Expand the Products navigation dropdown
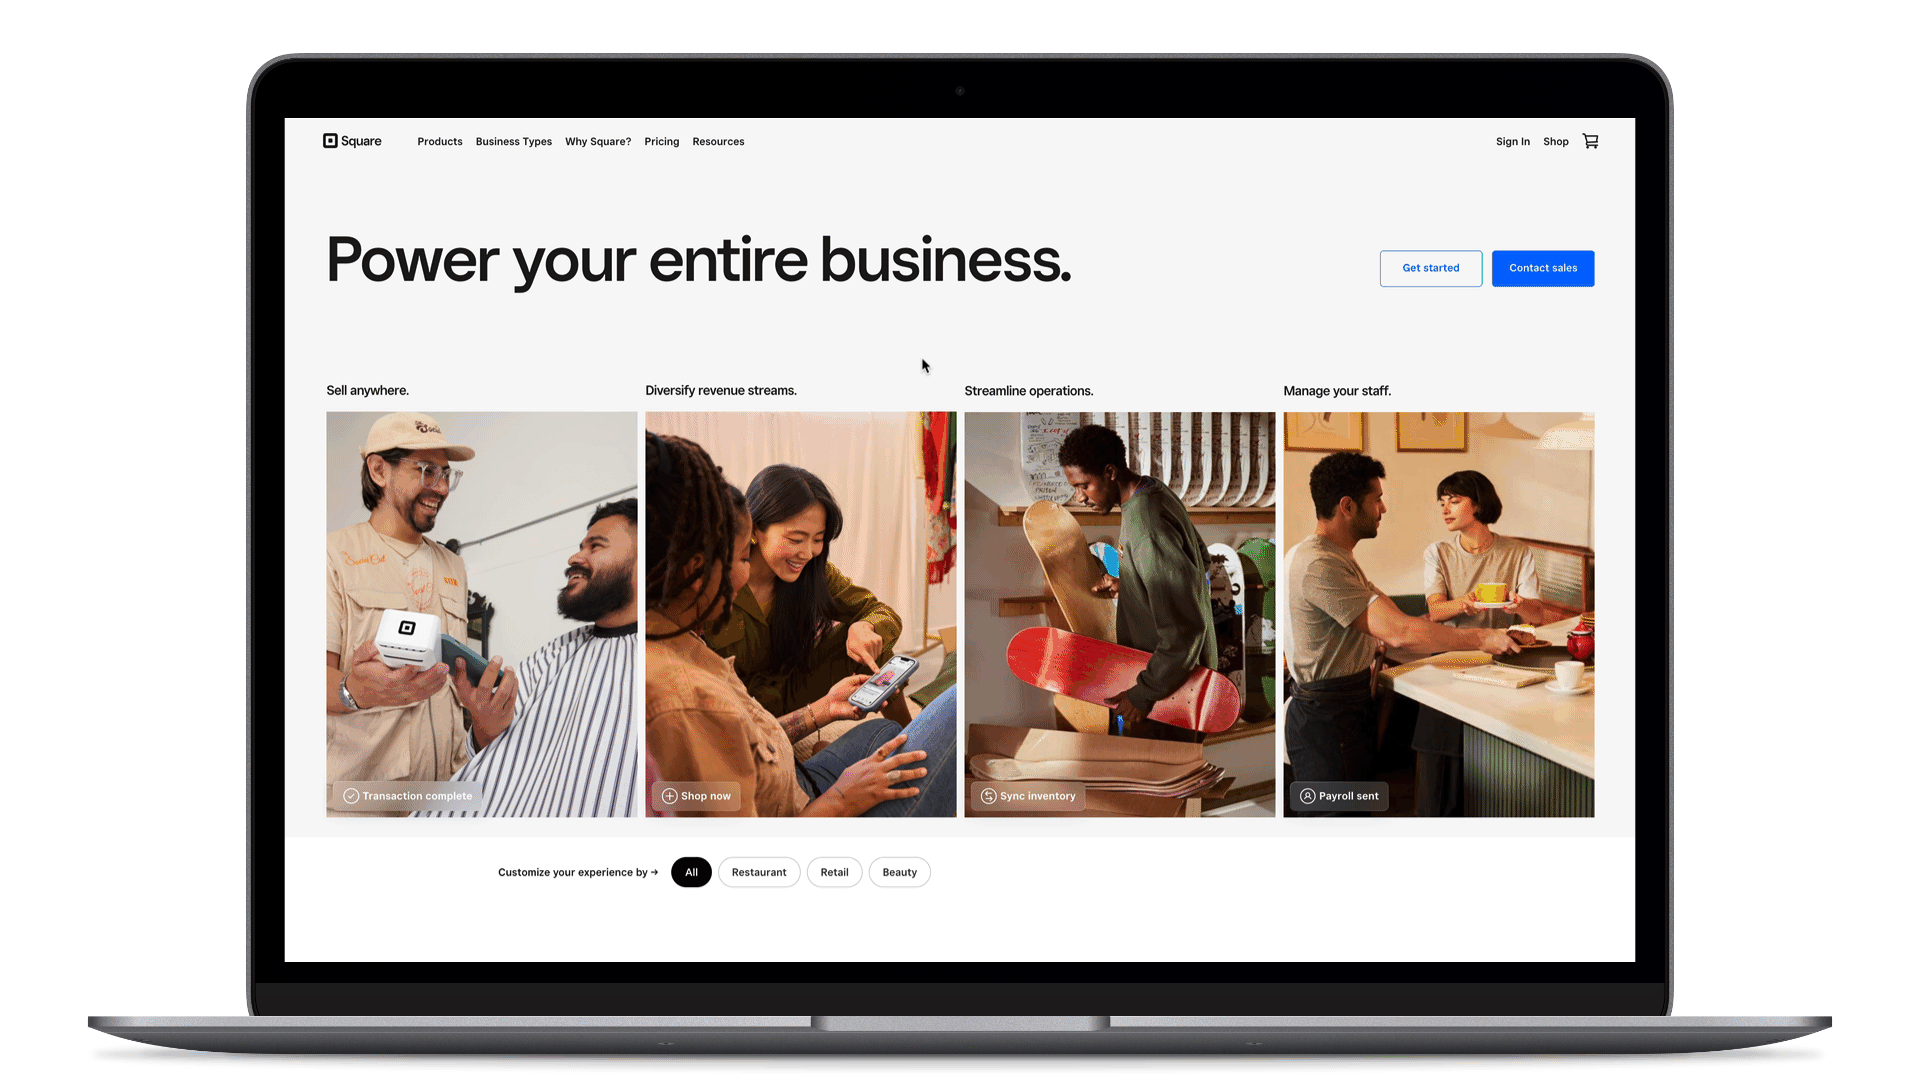Viewport: 1920px width, 1080px height. pos(439,141)
